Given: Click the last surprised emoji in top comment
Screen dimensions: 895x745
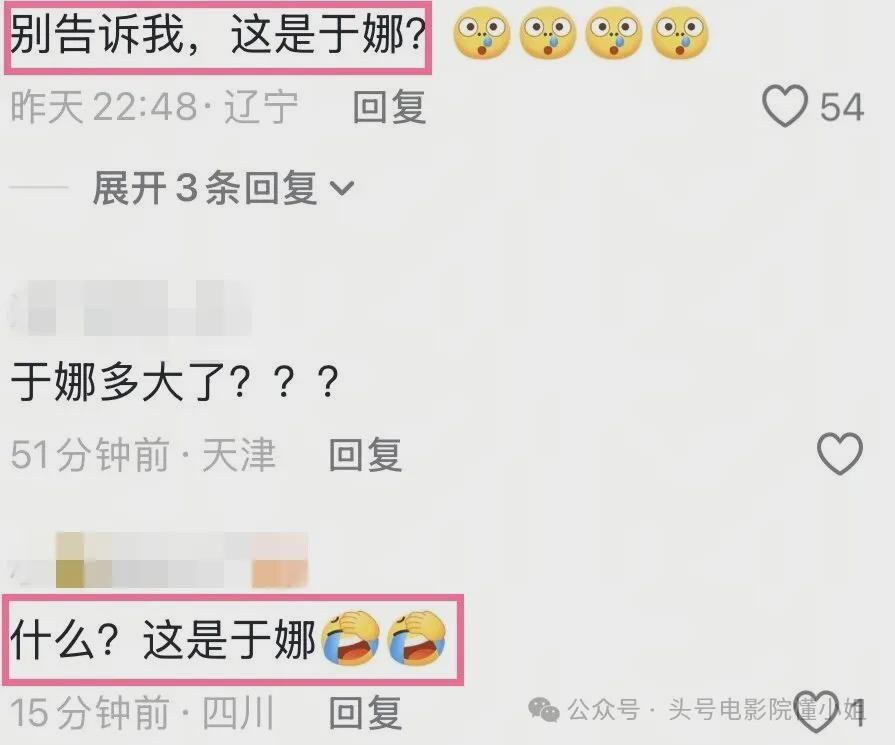Looking at the screenshot, I should [680, 33].
